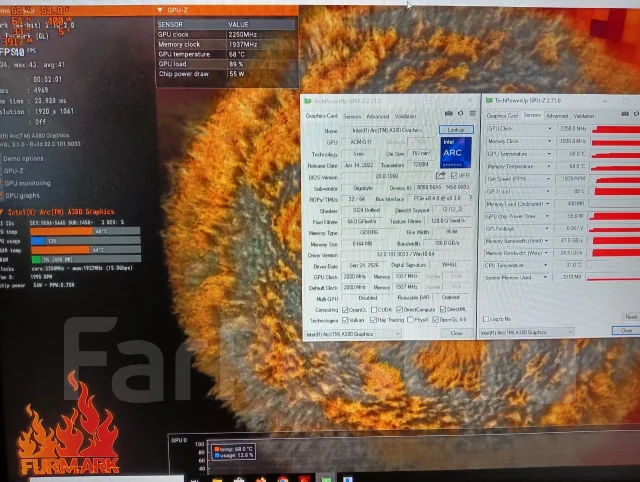Click the Driver Version field
Viewport: 640px width, 482px height.
click(406, 254)
